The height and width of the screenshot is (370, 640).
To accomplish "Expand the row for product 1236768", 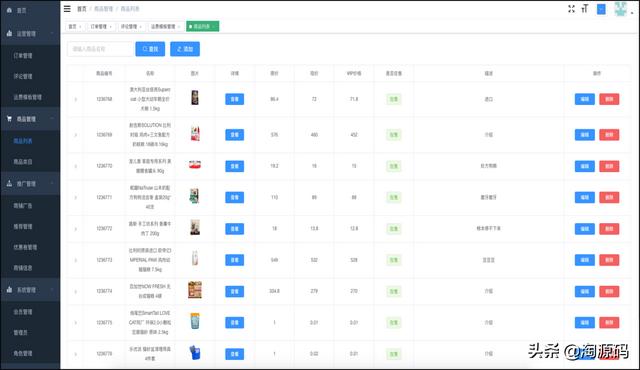I will point(76,99).
